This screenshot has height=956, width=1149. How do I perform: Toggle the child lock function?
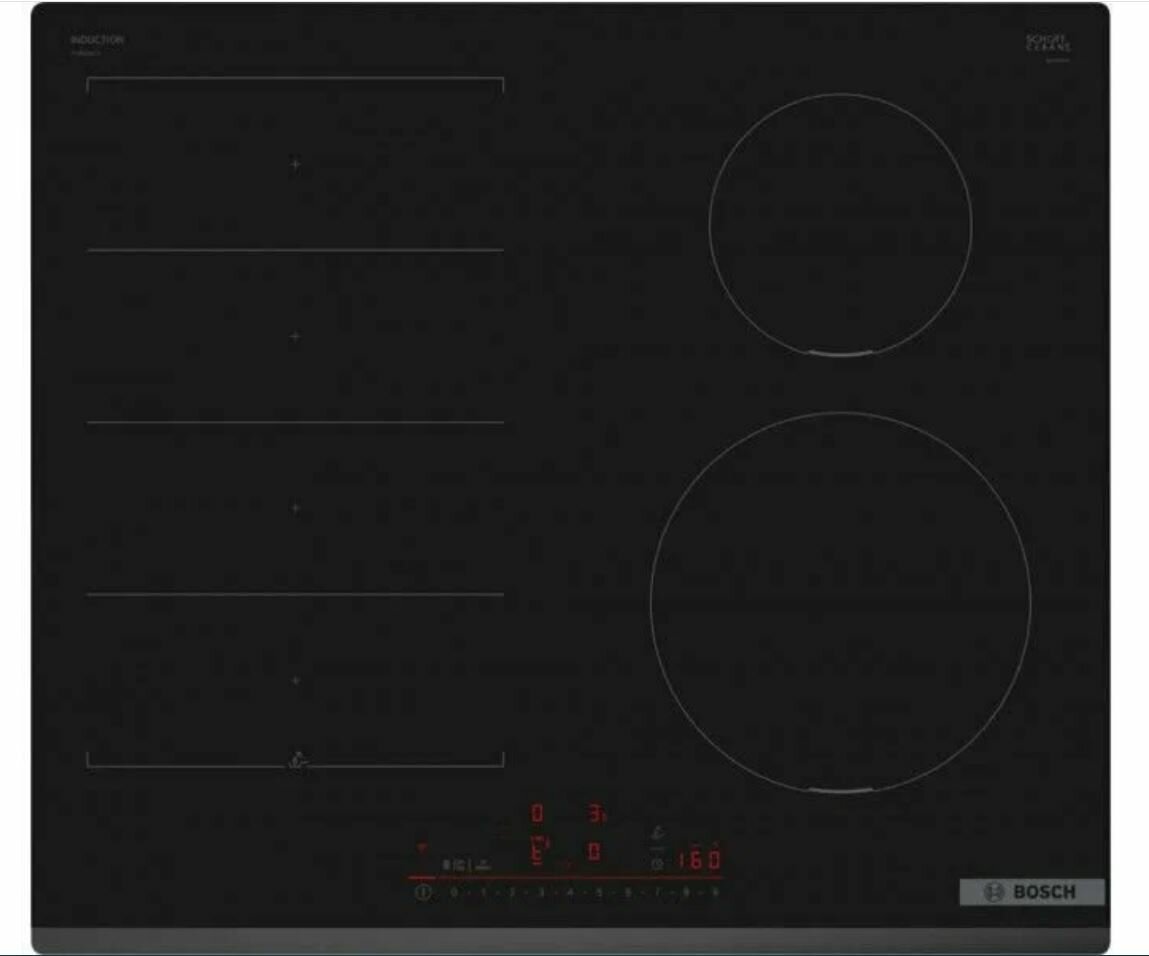(460, 864)
